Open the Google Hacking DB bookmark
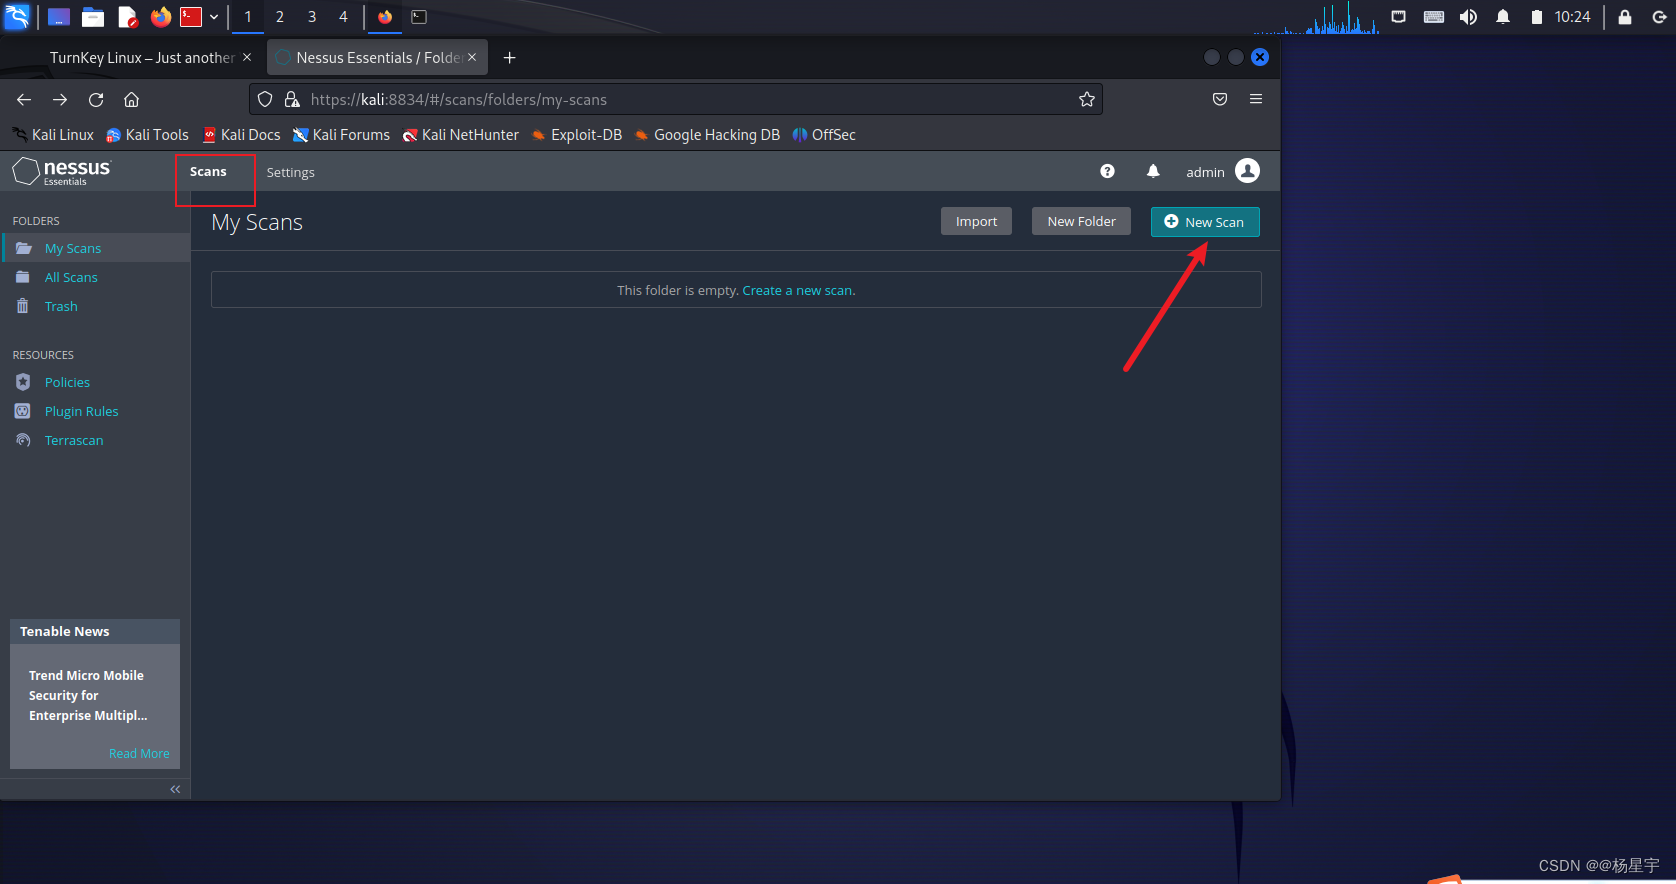This screenshot has width=1676, height=884. [x=707, y=135]
